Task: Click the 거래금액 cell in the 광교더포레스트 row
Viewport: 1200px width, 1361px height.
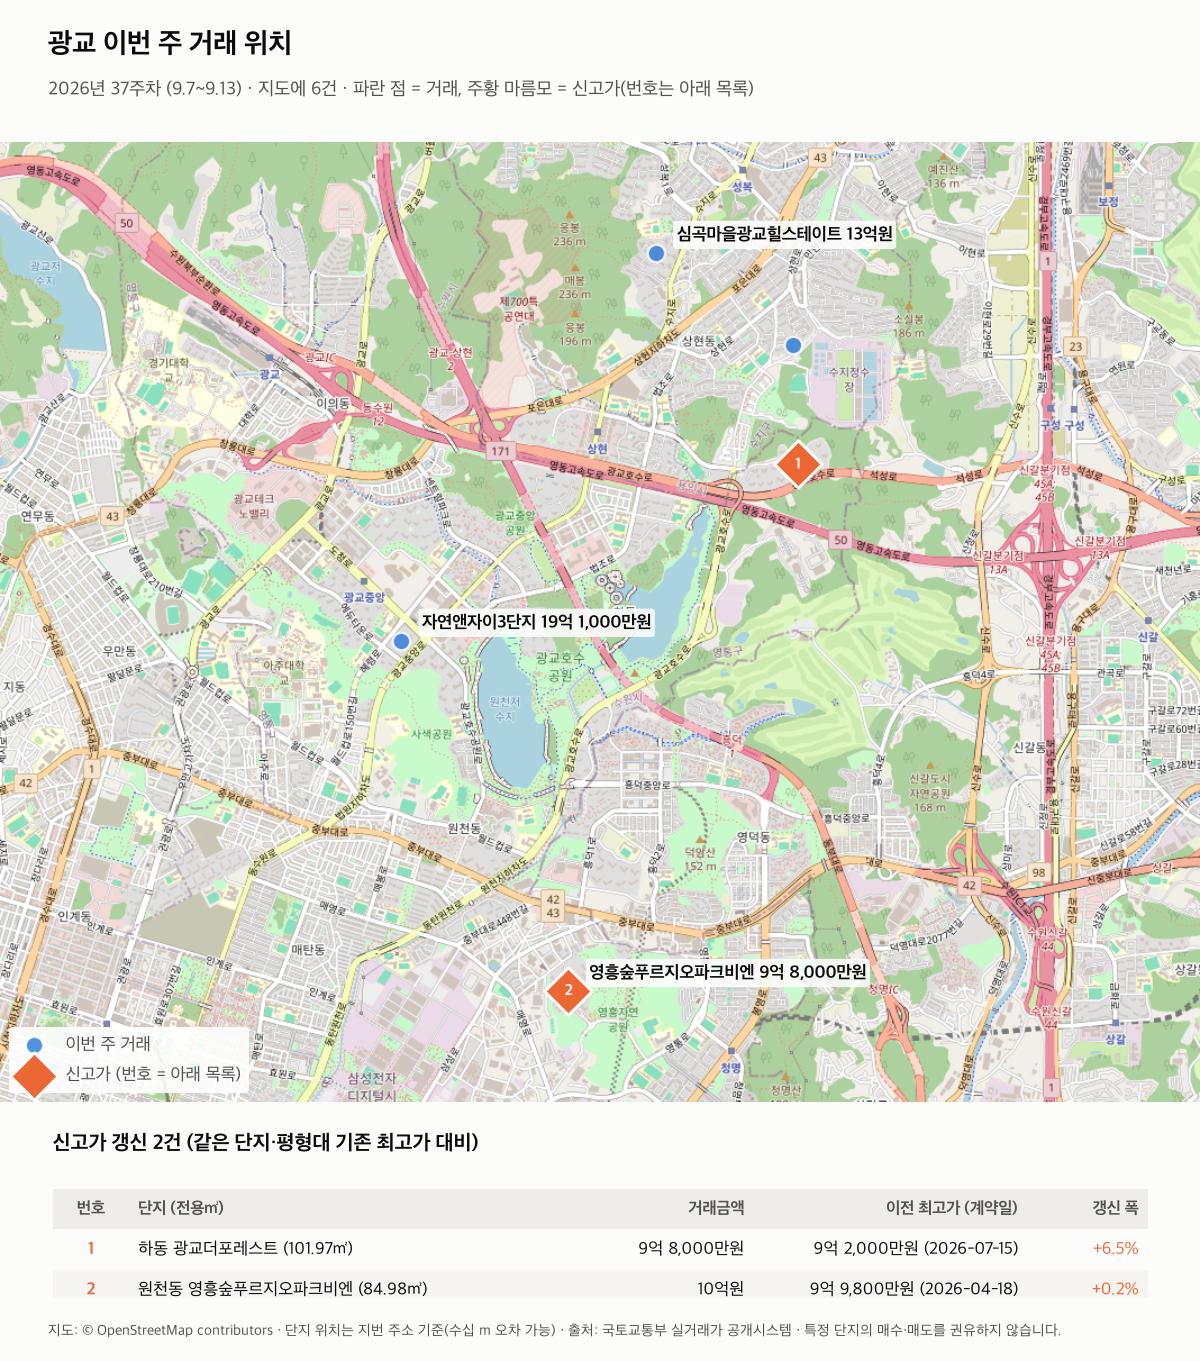Action: [691, 1248]
